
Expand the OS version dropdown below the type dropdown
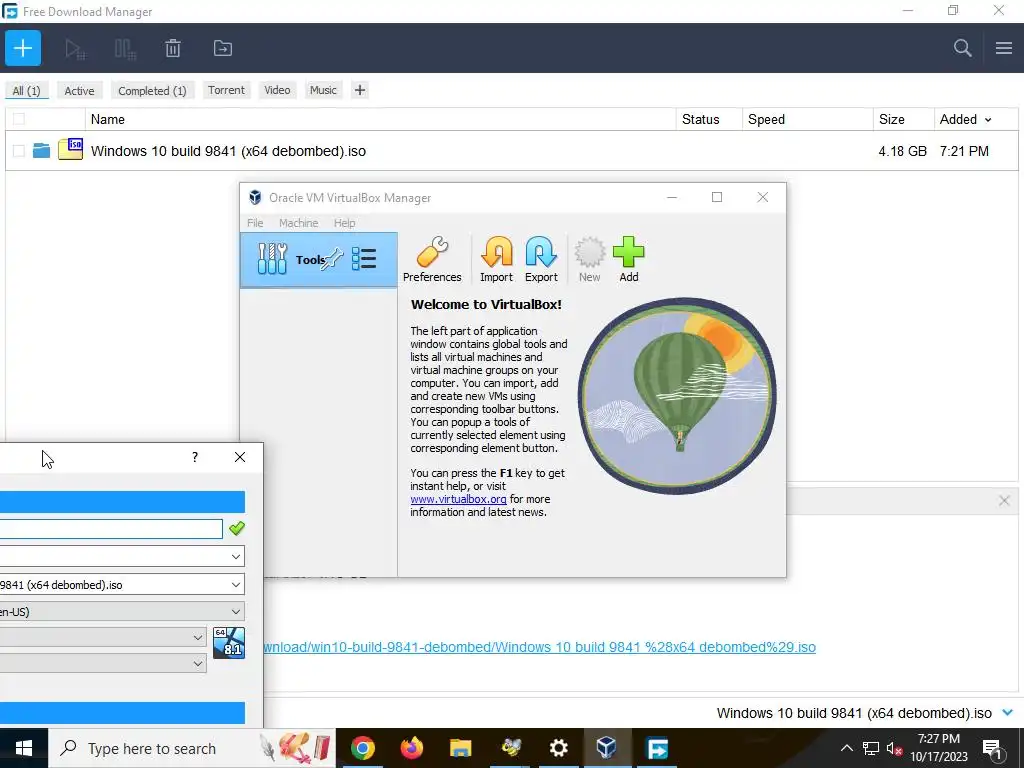(x=197, y=664)
